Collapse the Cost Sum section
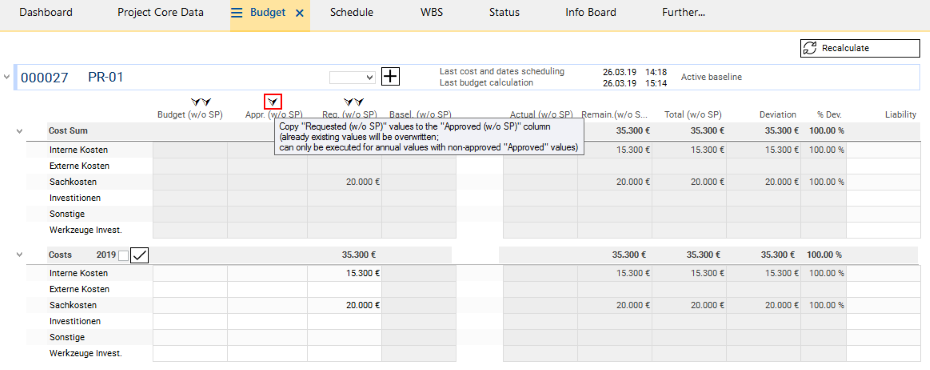Screen dimensions: 930x370 [20, 131]
